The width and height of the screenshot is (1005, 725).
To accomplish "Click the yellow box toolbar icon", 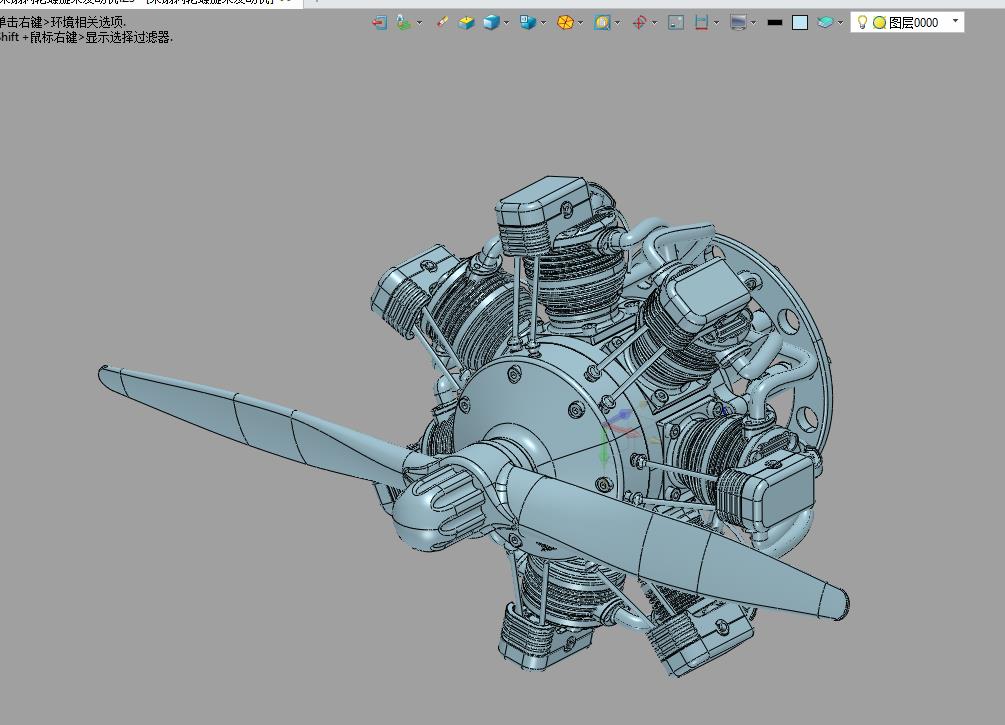I will coord(466,23).
